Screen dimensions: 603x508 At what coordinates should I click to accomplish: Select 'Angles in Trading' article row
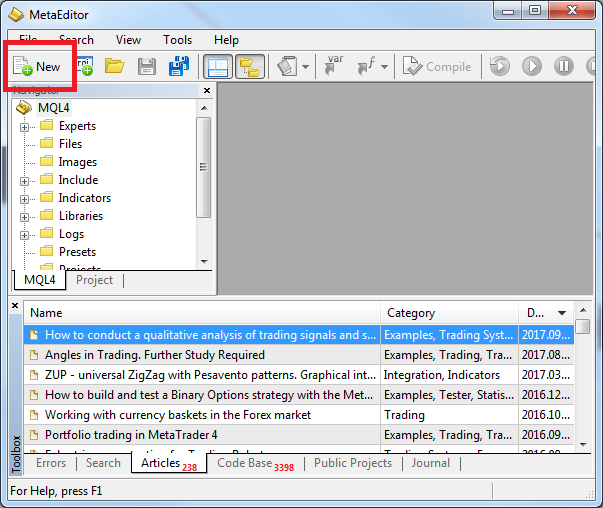click(x=299, y=355)
